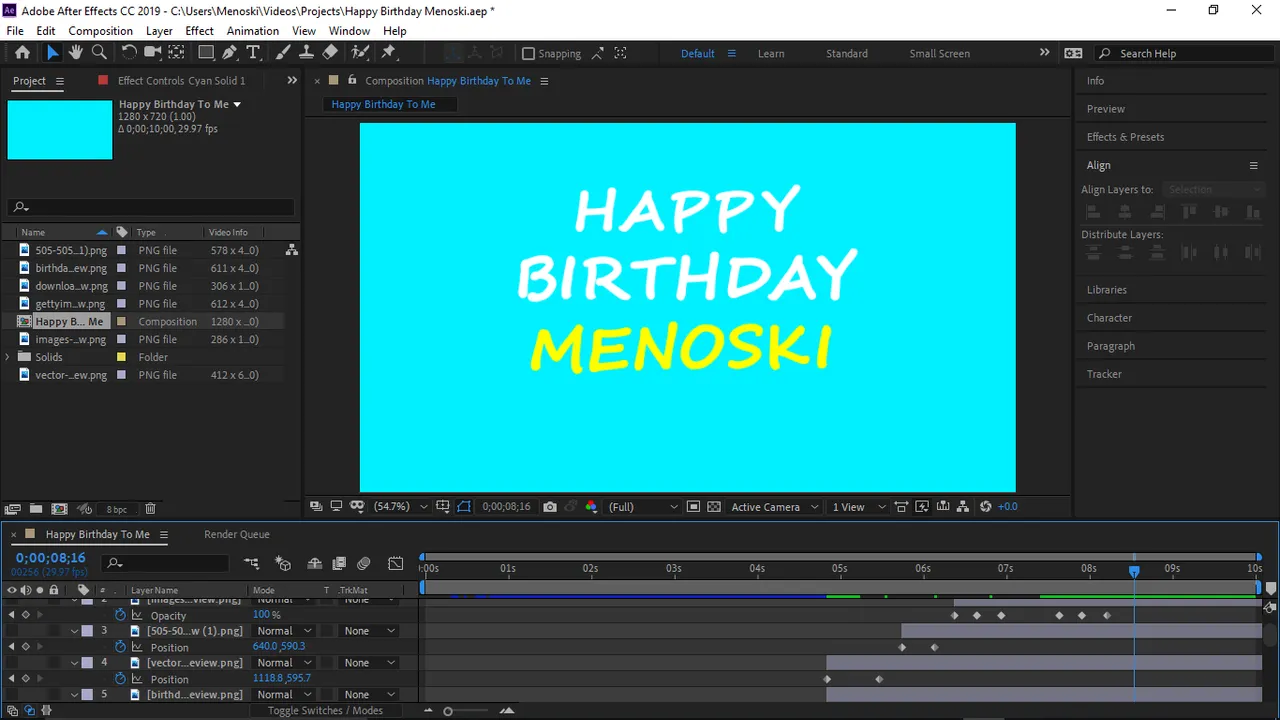
Task: Click the yellow label swatch of Solids folder
Action: (x=121, y=357)
